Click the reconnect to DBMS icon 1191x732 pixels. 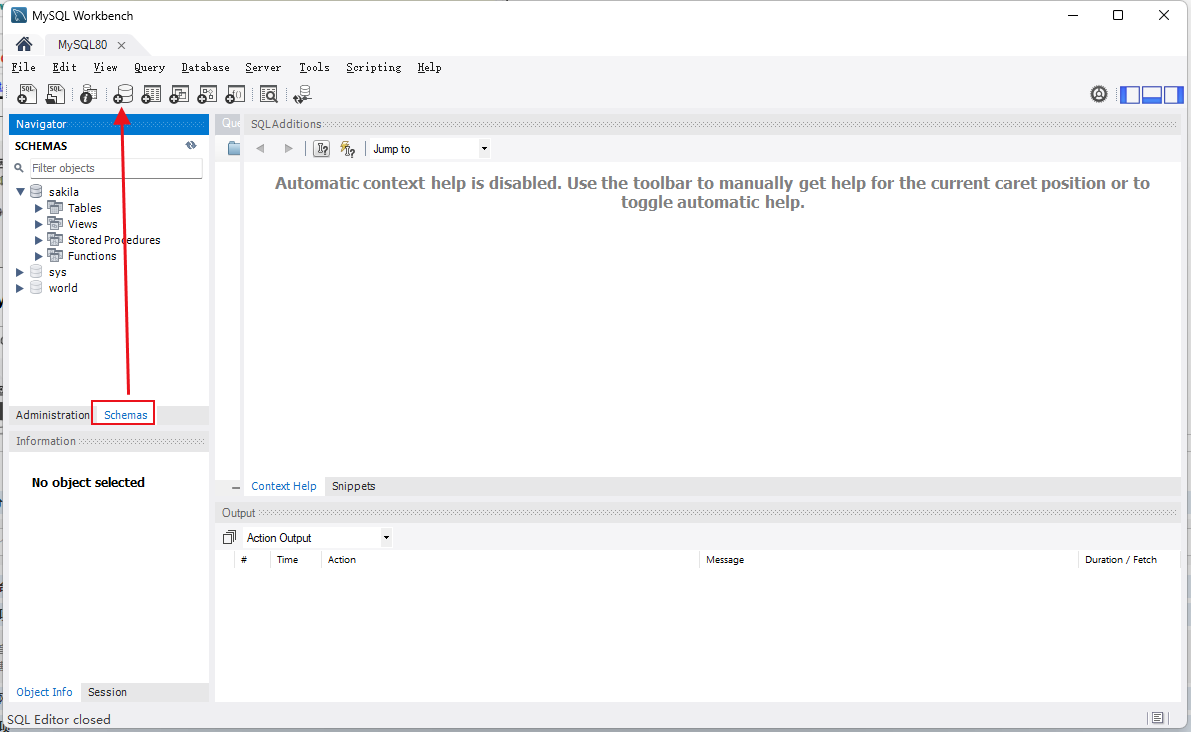[302, 94]
